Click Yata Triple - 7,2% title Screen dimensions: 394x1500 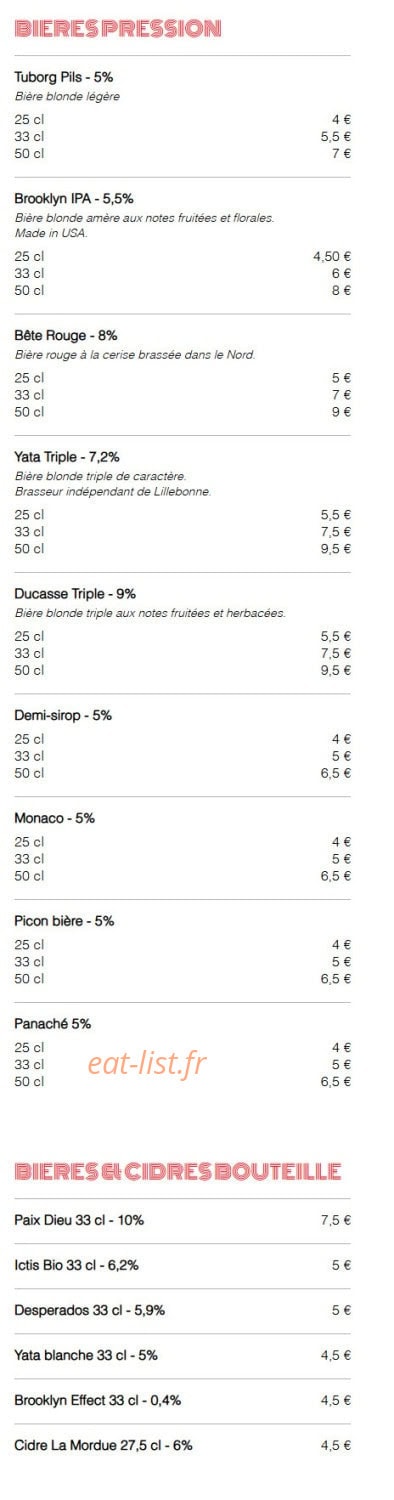tap(66, 457)
